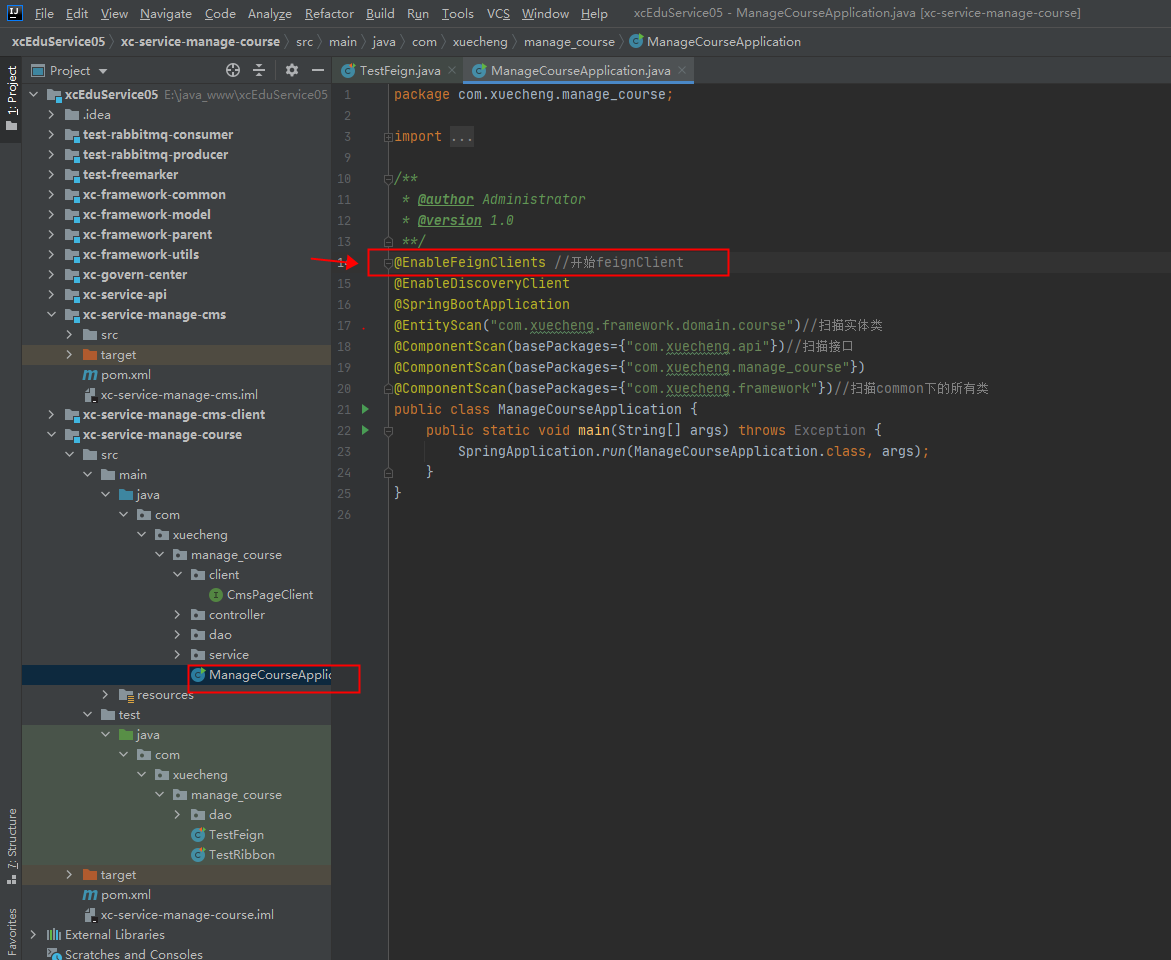Expand the xc-framework-common tree node
The image size is (1171, 960).
point(50,194)
